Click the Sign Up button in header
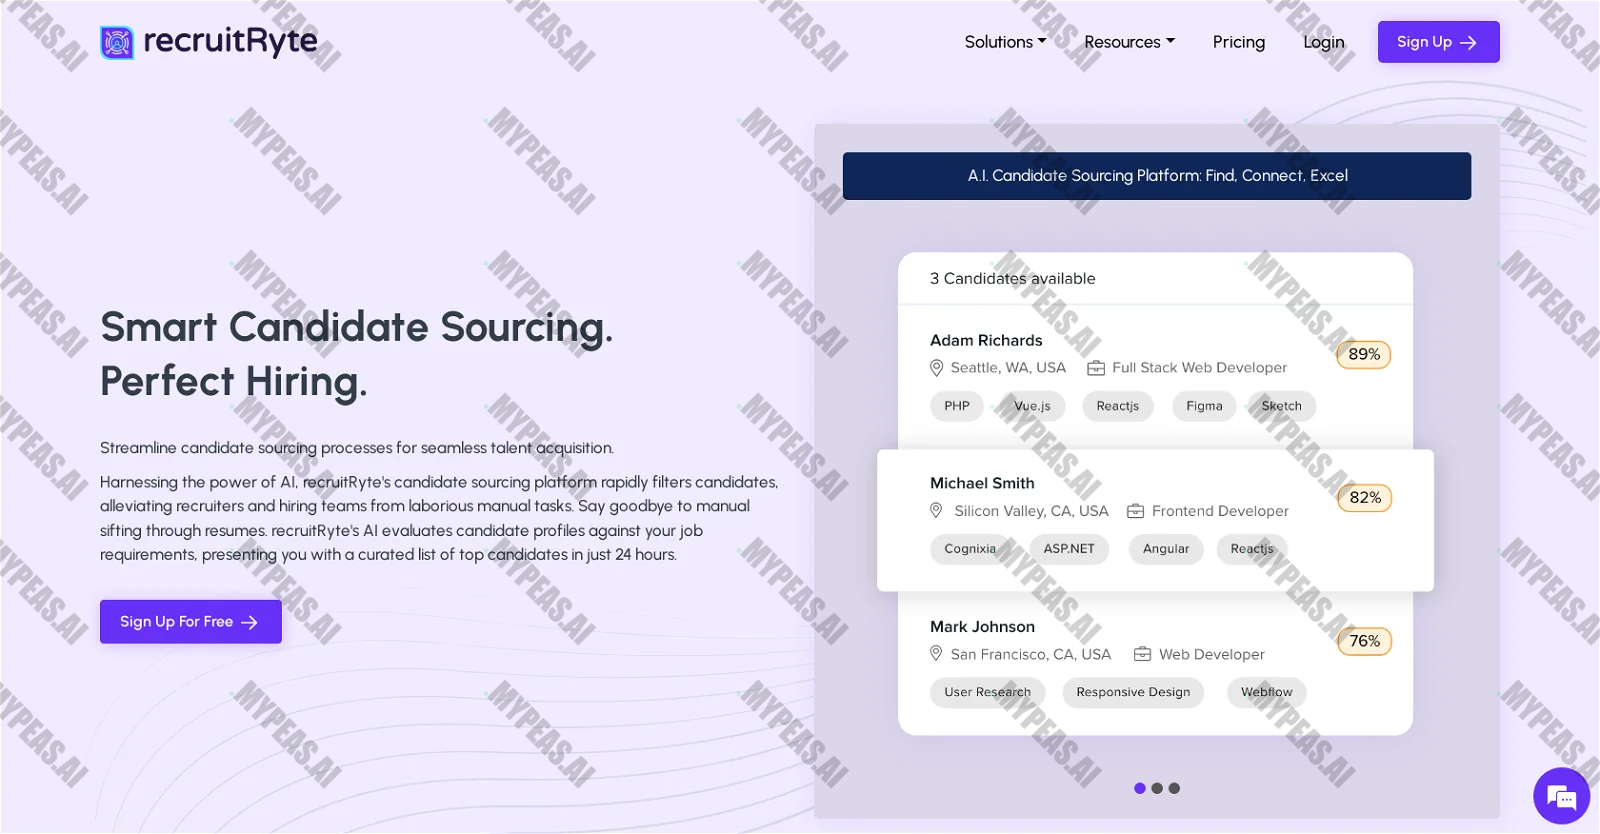The height and width of the screenshot is (834, 1600). coord(1438,42)
